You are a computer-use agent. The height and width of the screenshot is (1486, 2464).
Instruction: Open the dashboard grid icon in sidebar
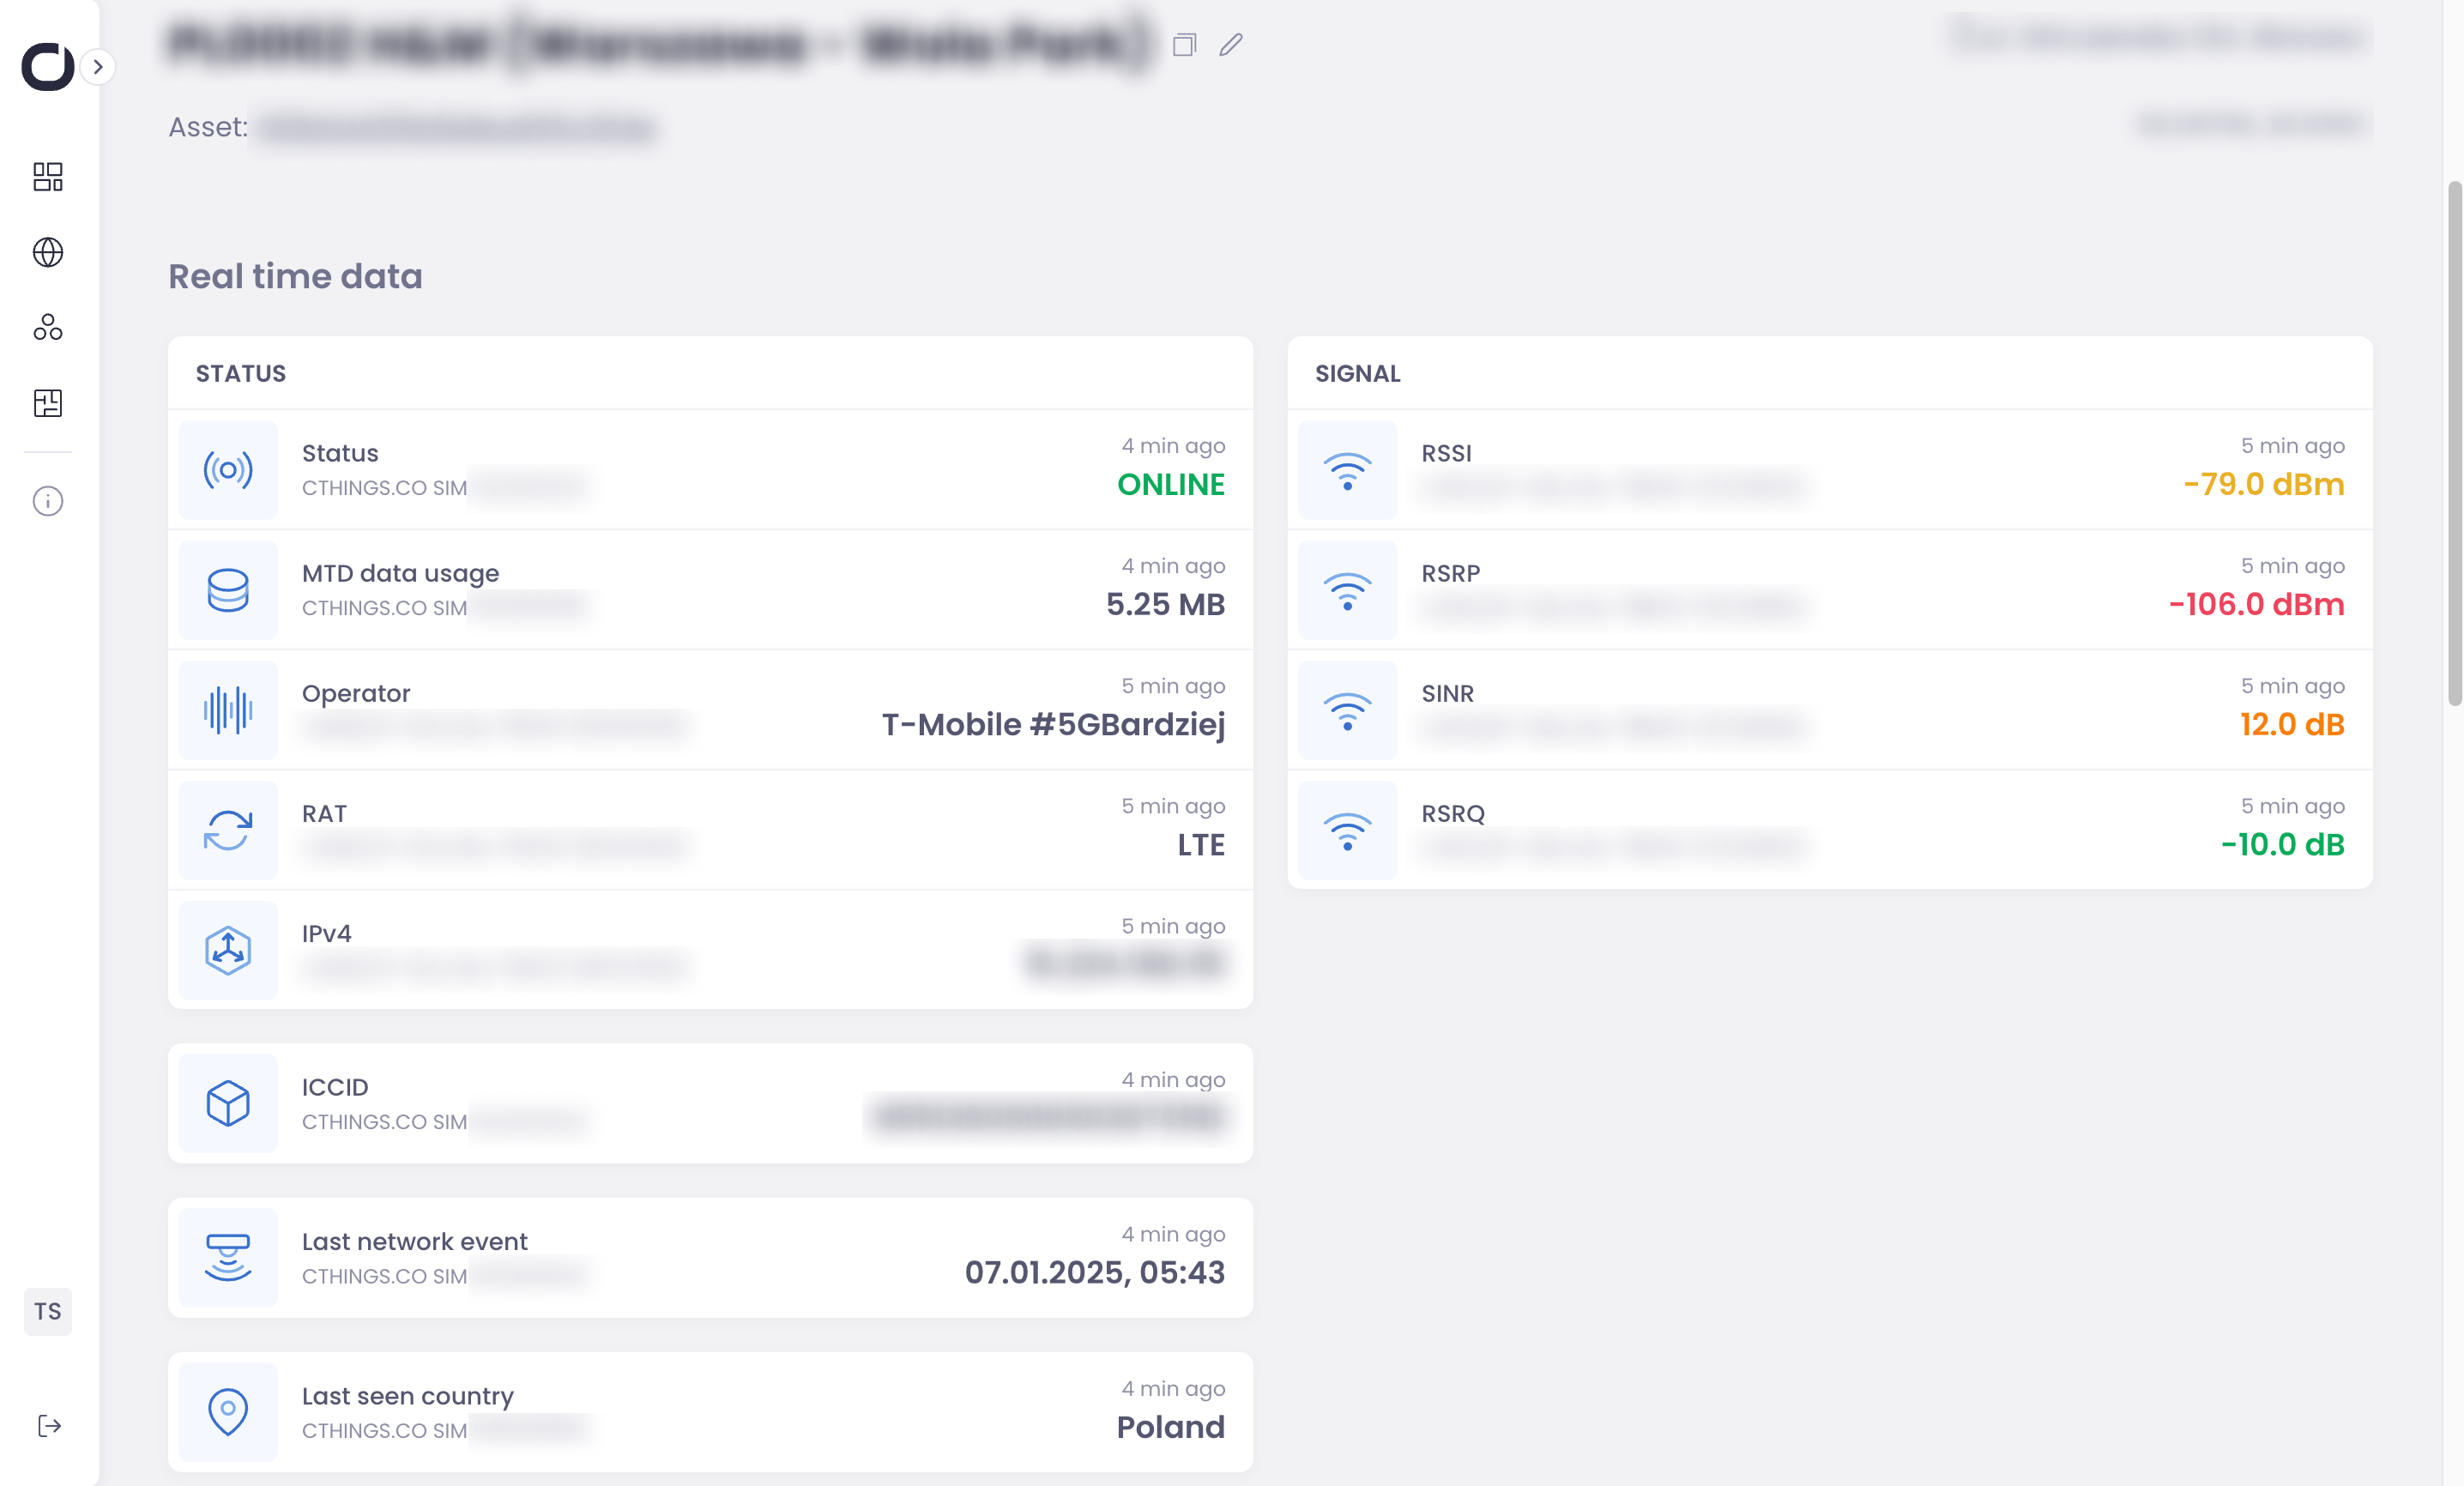coord(48,177)
